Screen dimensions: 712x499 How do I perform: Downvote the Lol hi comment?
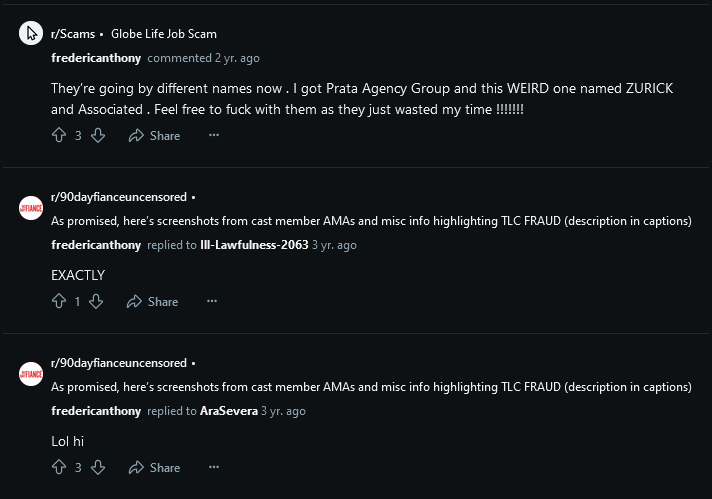98,467
